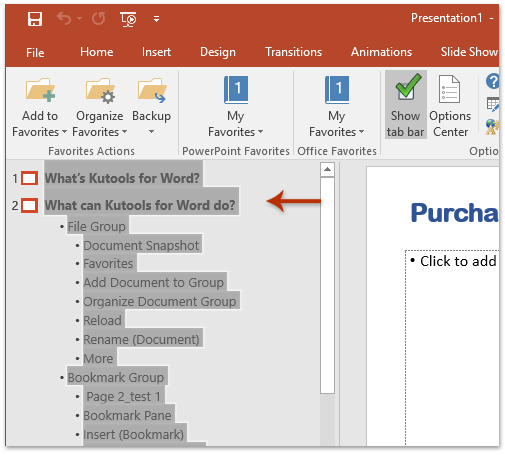Click "Insert (Bookmark)" outline item

click(x=133, y=435)
